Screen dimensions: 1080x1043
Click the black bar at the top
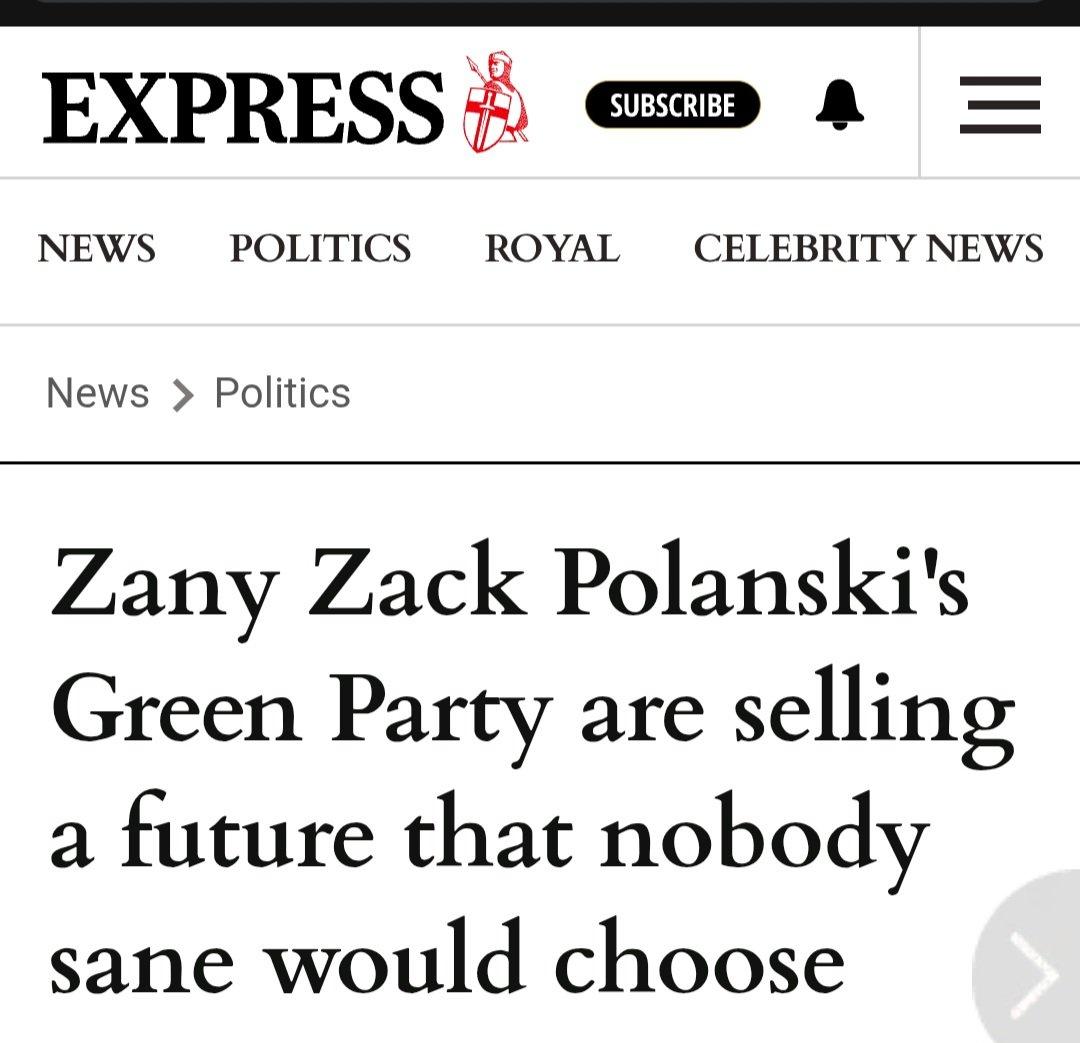[x=540, y=12]
